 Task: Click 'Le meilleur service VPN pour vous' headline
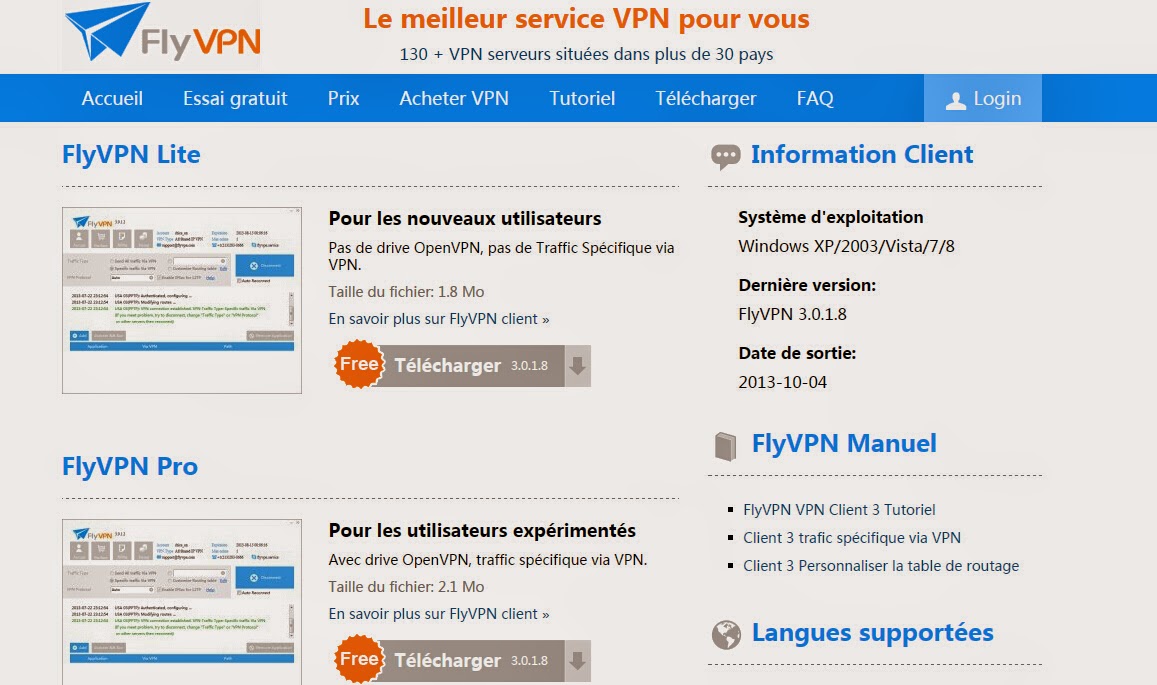coord(586,19)
